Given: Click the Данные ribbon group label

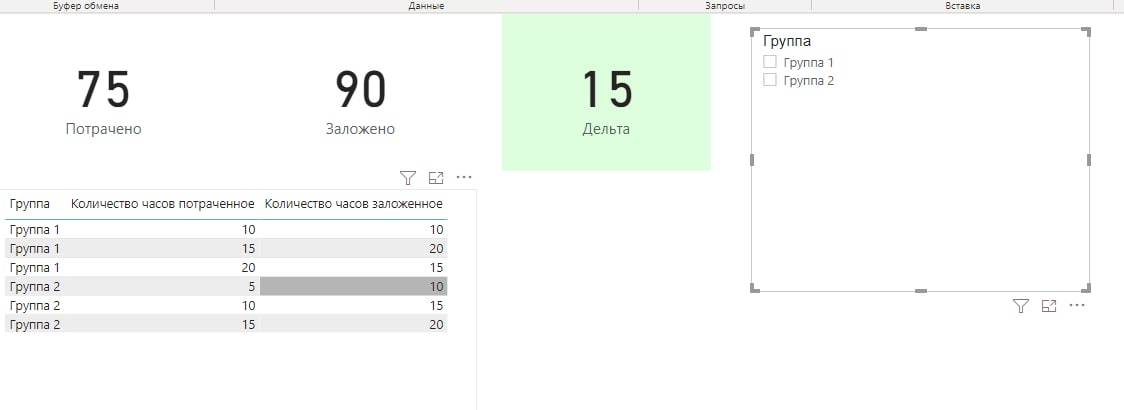Looking at the screenshot, I should click(427, 6).
